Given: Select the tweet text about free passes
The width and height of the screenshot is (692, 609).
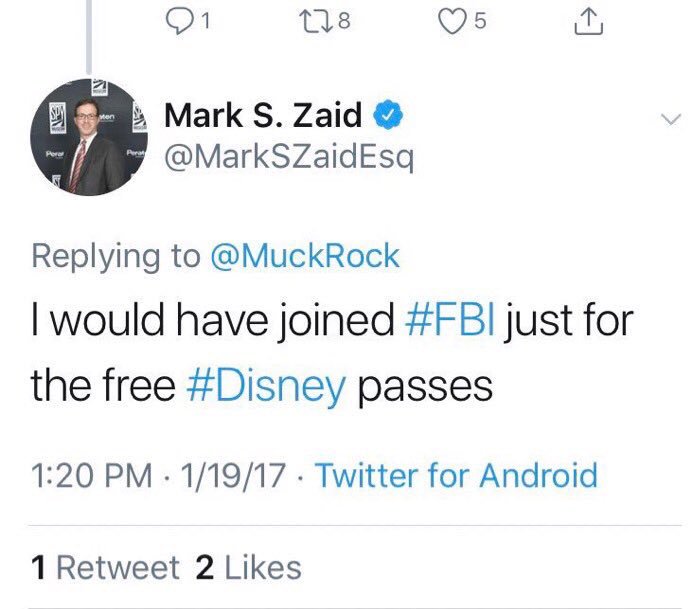Looking at the screenshot, I should click(330, 354).
